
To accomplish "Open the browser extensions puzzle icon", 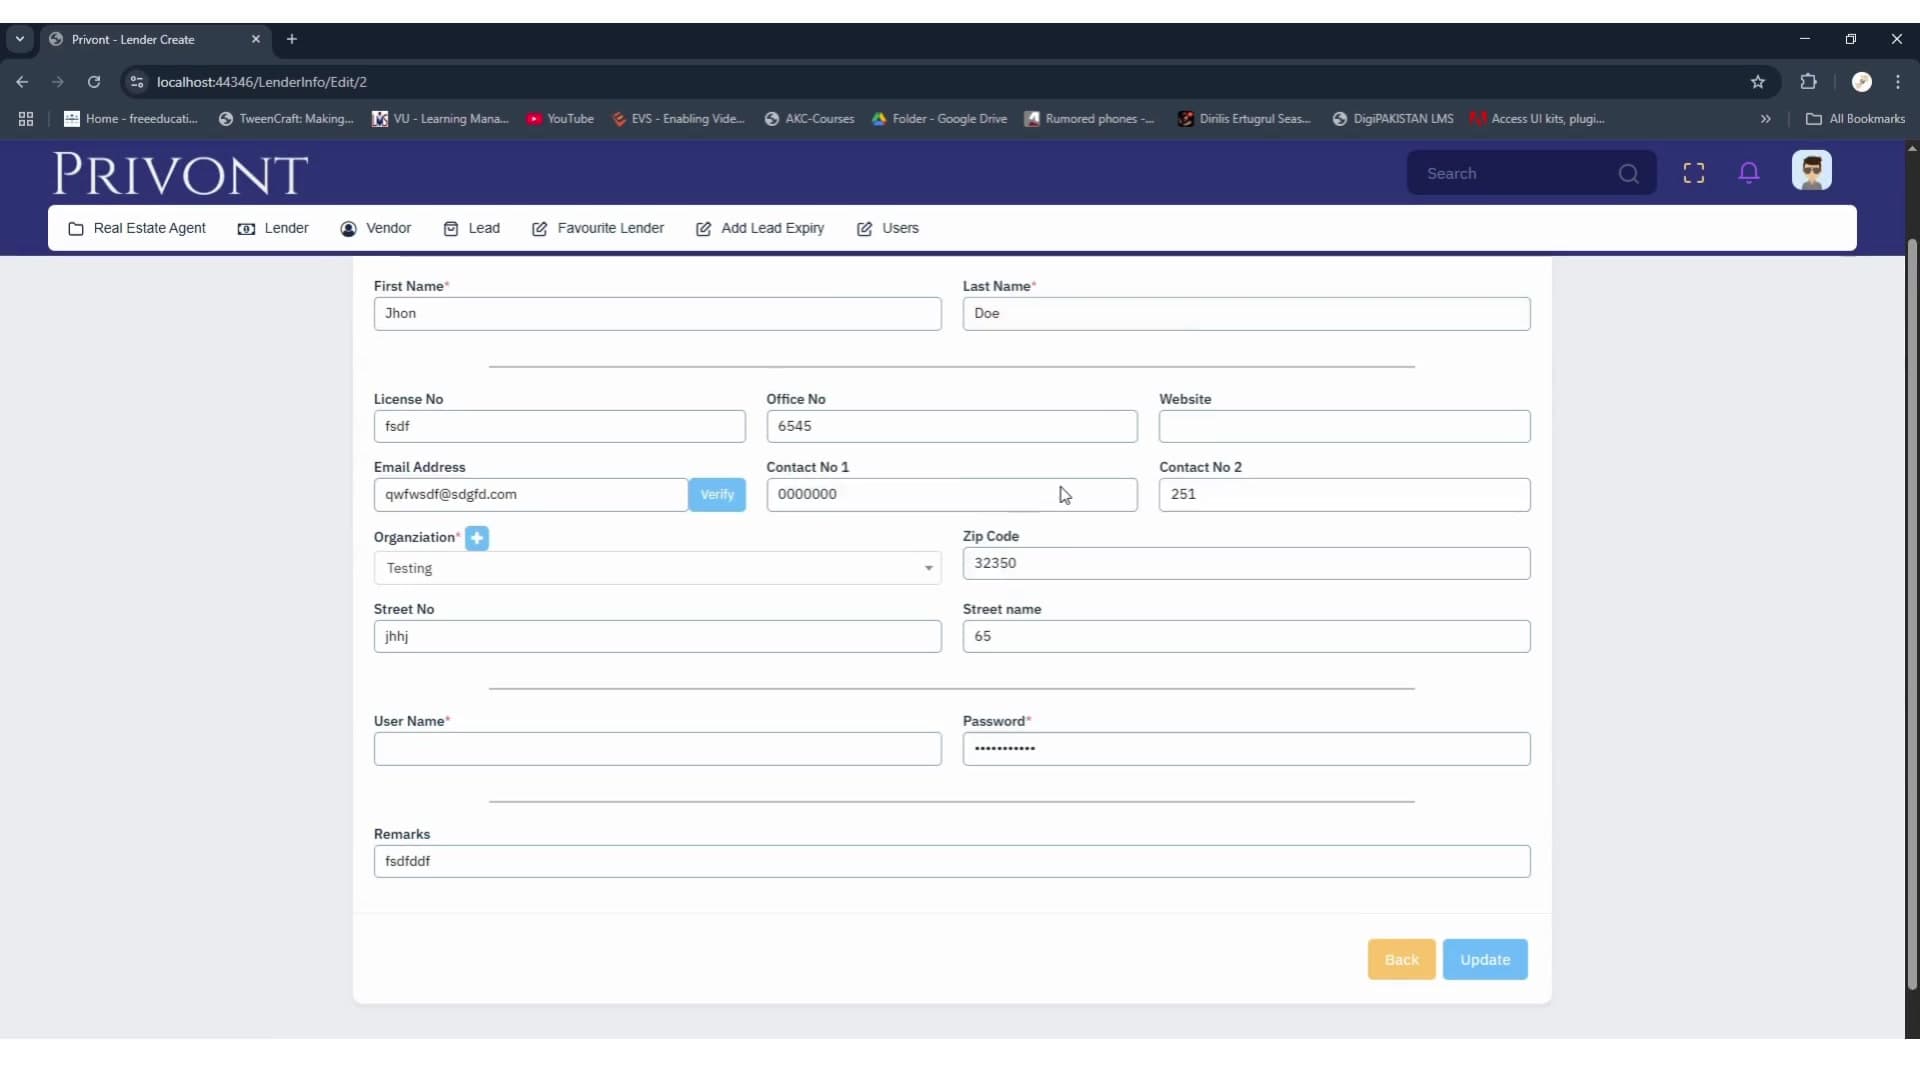I will pyautogui.click(x=1808, y=82).
